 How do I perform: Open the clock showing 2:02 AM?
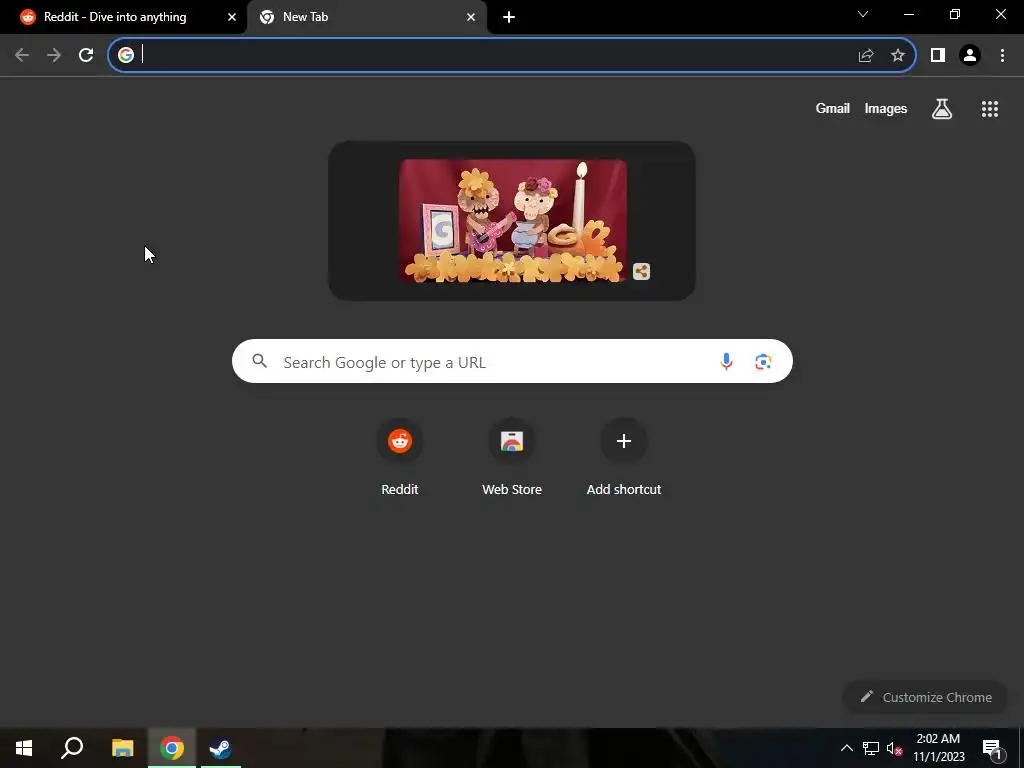938,748
